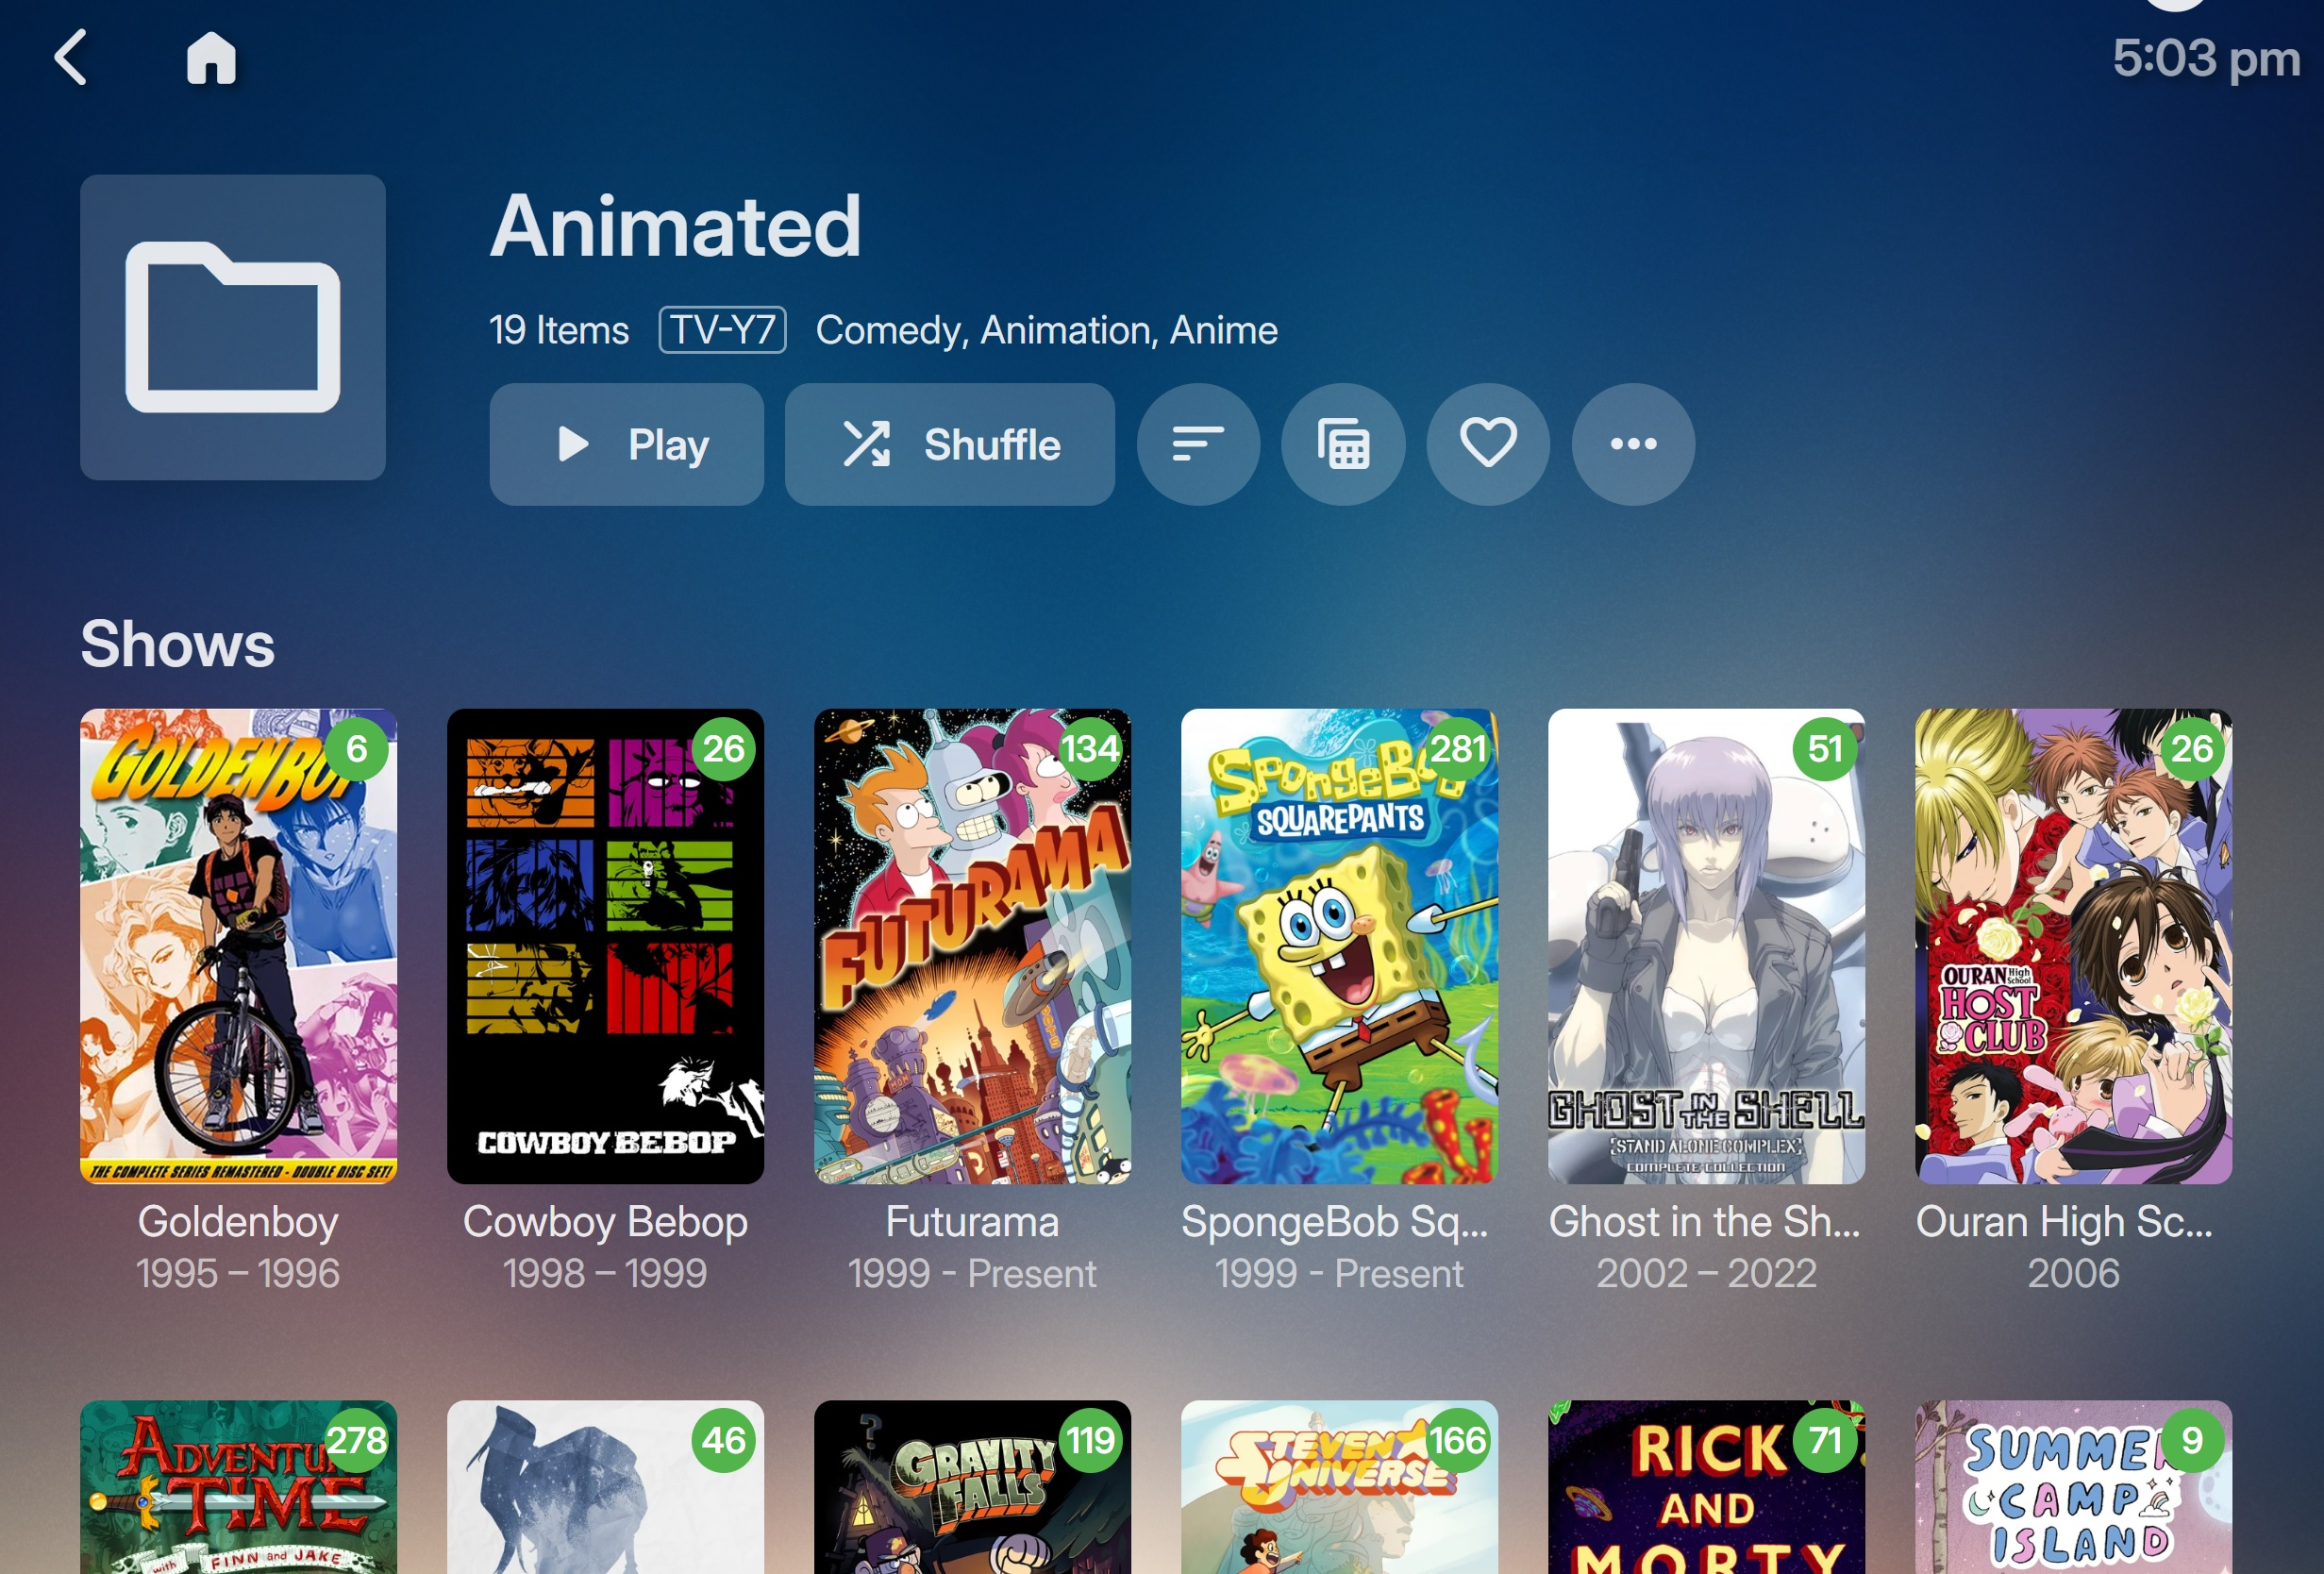Image resolution: width=2324 pixels, height=1574 pixels.
Task: Open the Goldenboy poster
Action: 238,946
